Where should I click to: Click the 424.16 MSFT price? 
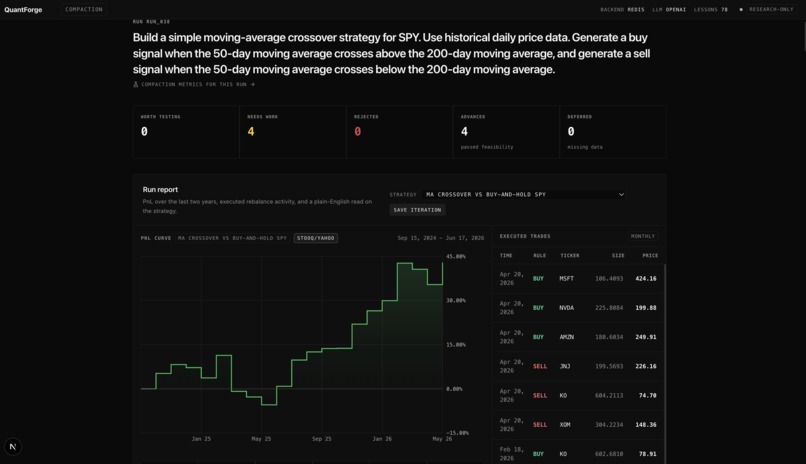(x=646, y=279)
